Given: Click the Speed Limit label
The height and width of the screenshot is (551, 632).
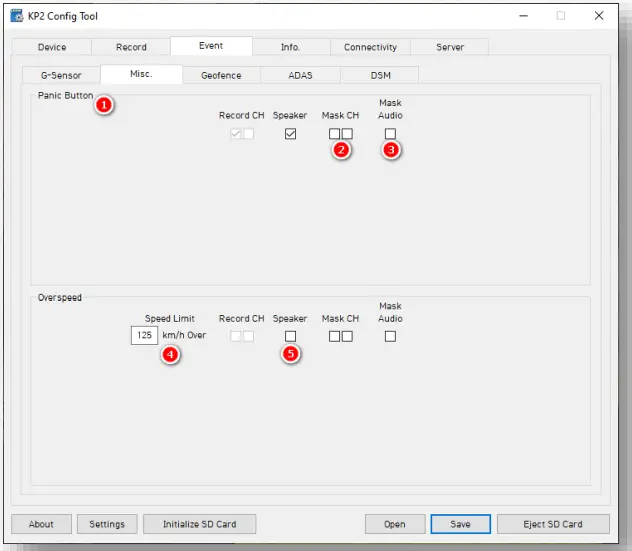Looking at the screenshot, I should point(170,318).
